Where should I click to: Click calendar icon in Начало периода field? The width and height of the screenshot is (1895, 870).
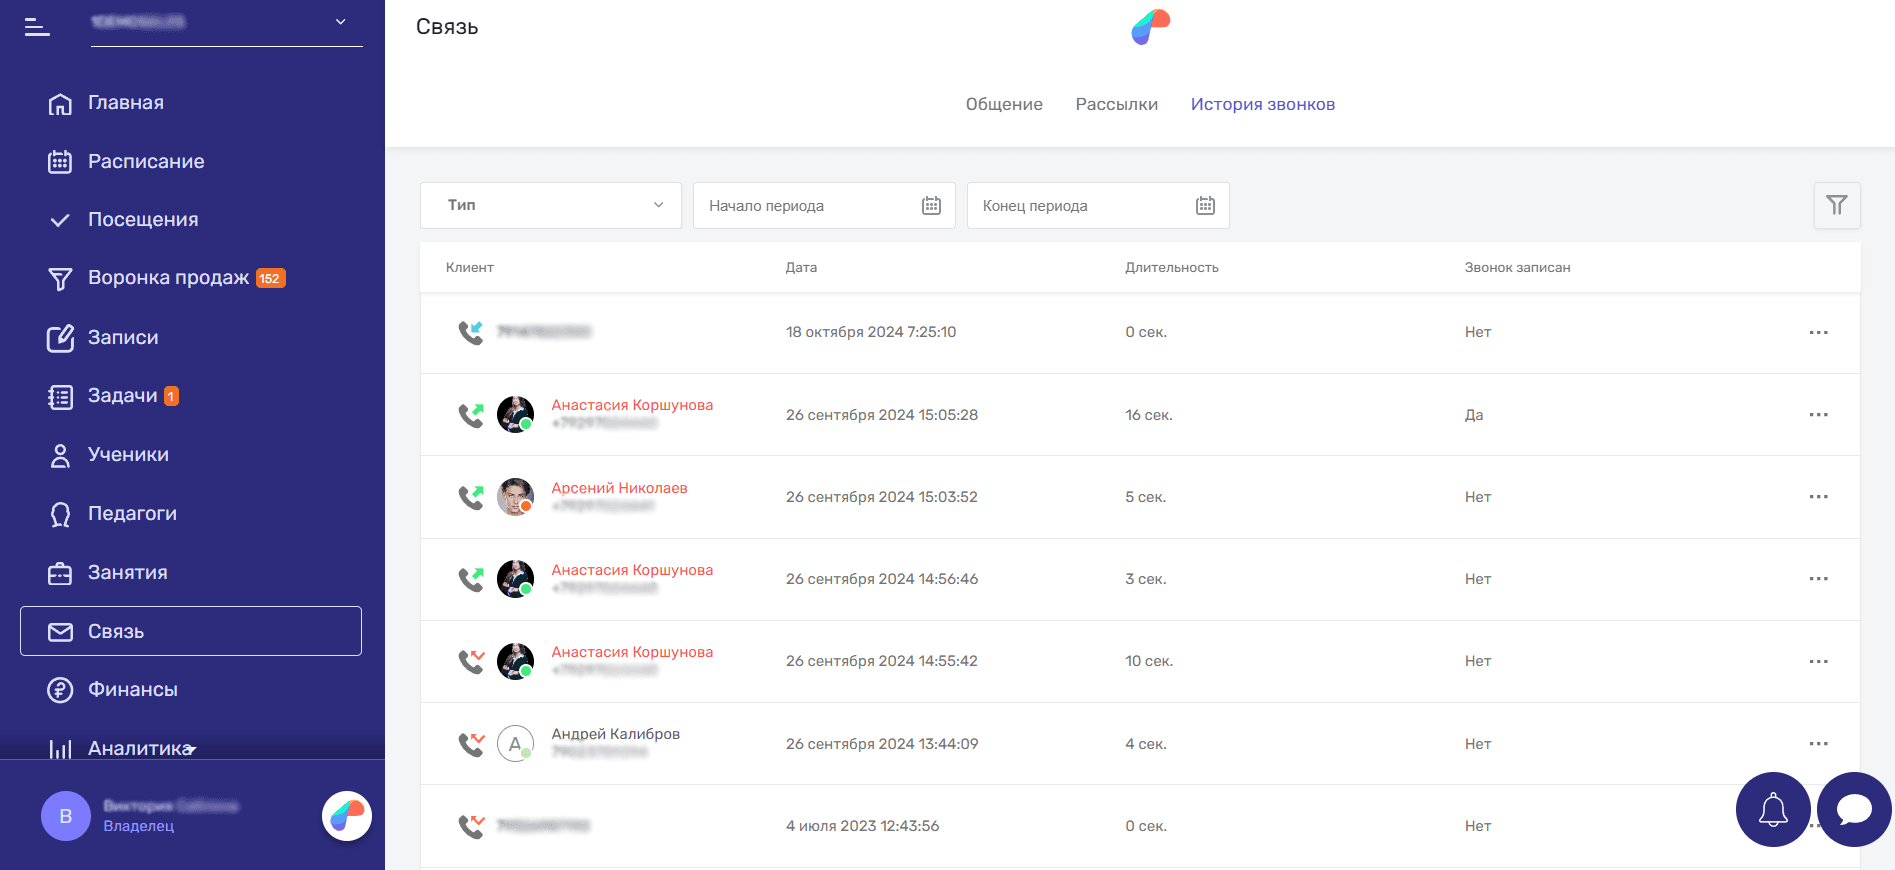click(931, 206)
